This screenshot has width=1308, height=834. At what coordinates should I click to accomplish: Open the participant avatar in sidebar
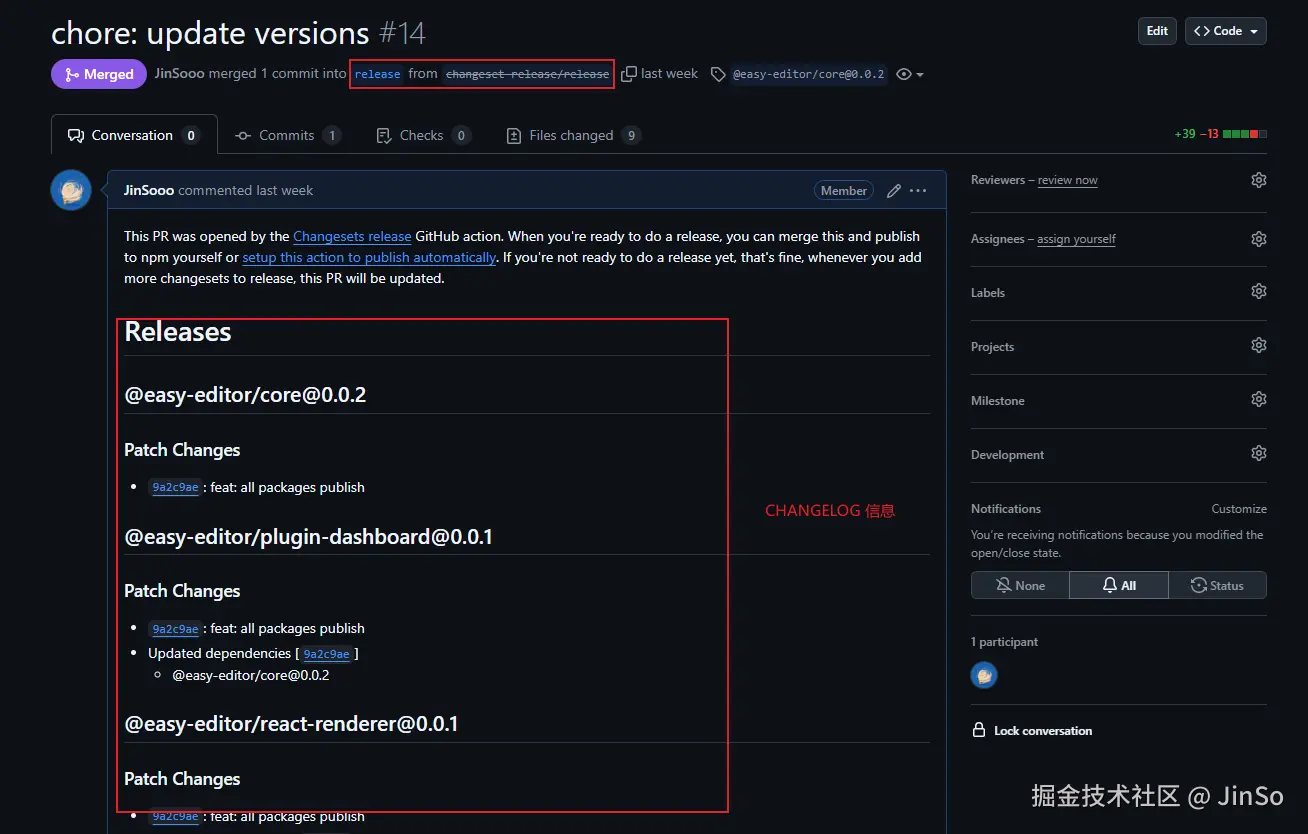click(x=984, y=675)
